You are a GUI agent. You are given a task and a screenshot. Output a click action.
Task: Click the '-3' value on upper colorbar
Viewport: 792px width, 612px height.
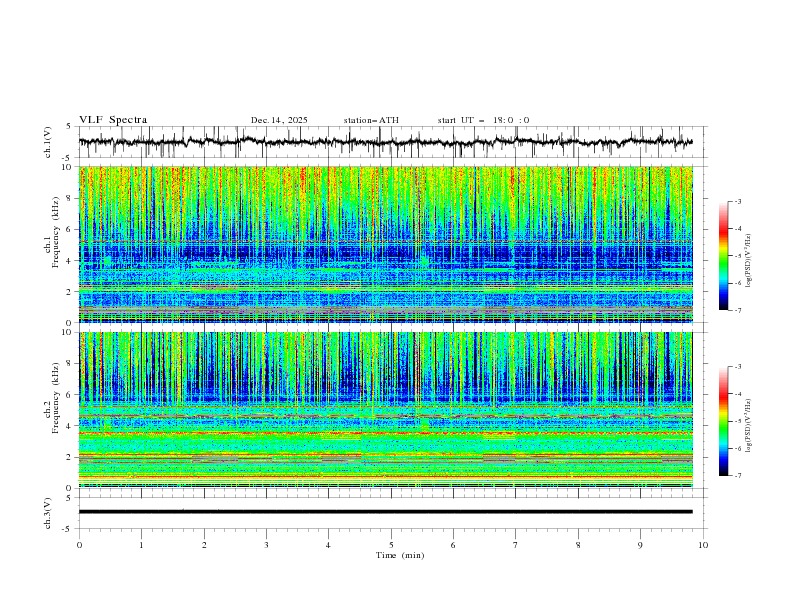tap(738, 201)
